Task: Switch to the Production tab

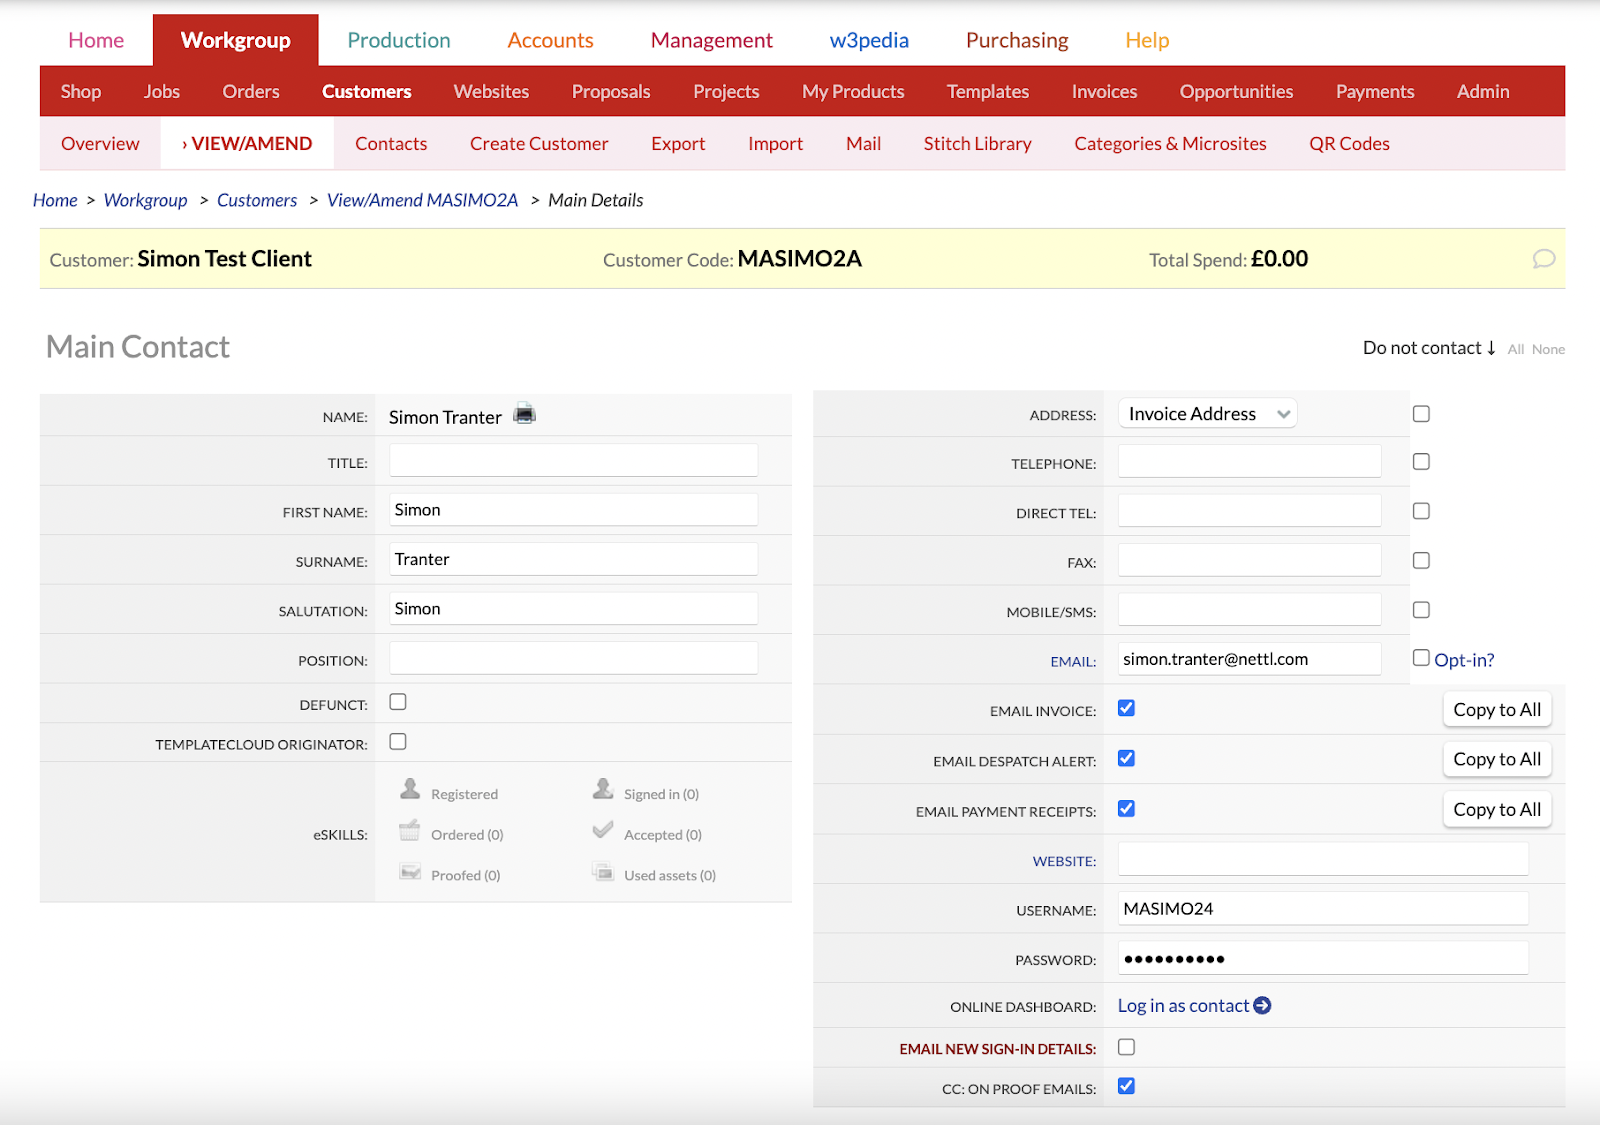Action: tap(399, 40)
